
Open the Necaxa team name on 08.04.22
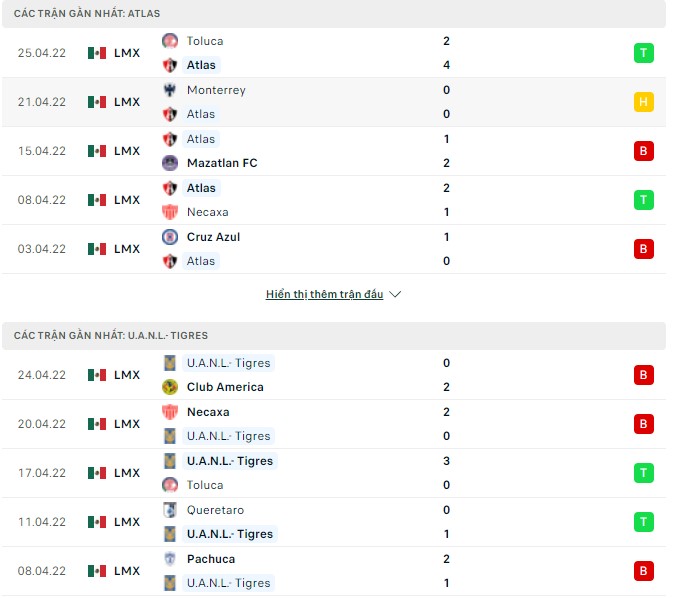point(207,212)
